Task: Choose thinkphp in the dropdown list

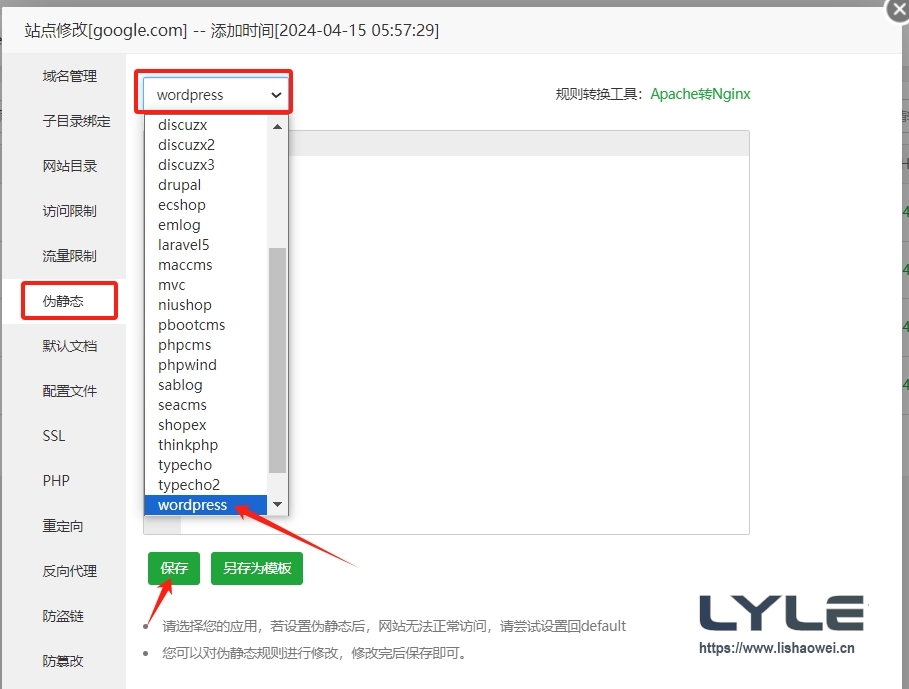Action: click(x=187, y=444)
